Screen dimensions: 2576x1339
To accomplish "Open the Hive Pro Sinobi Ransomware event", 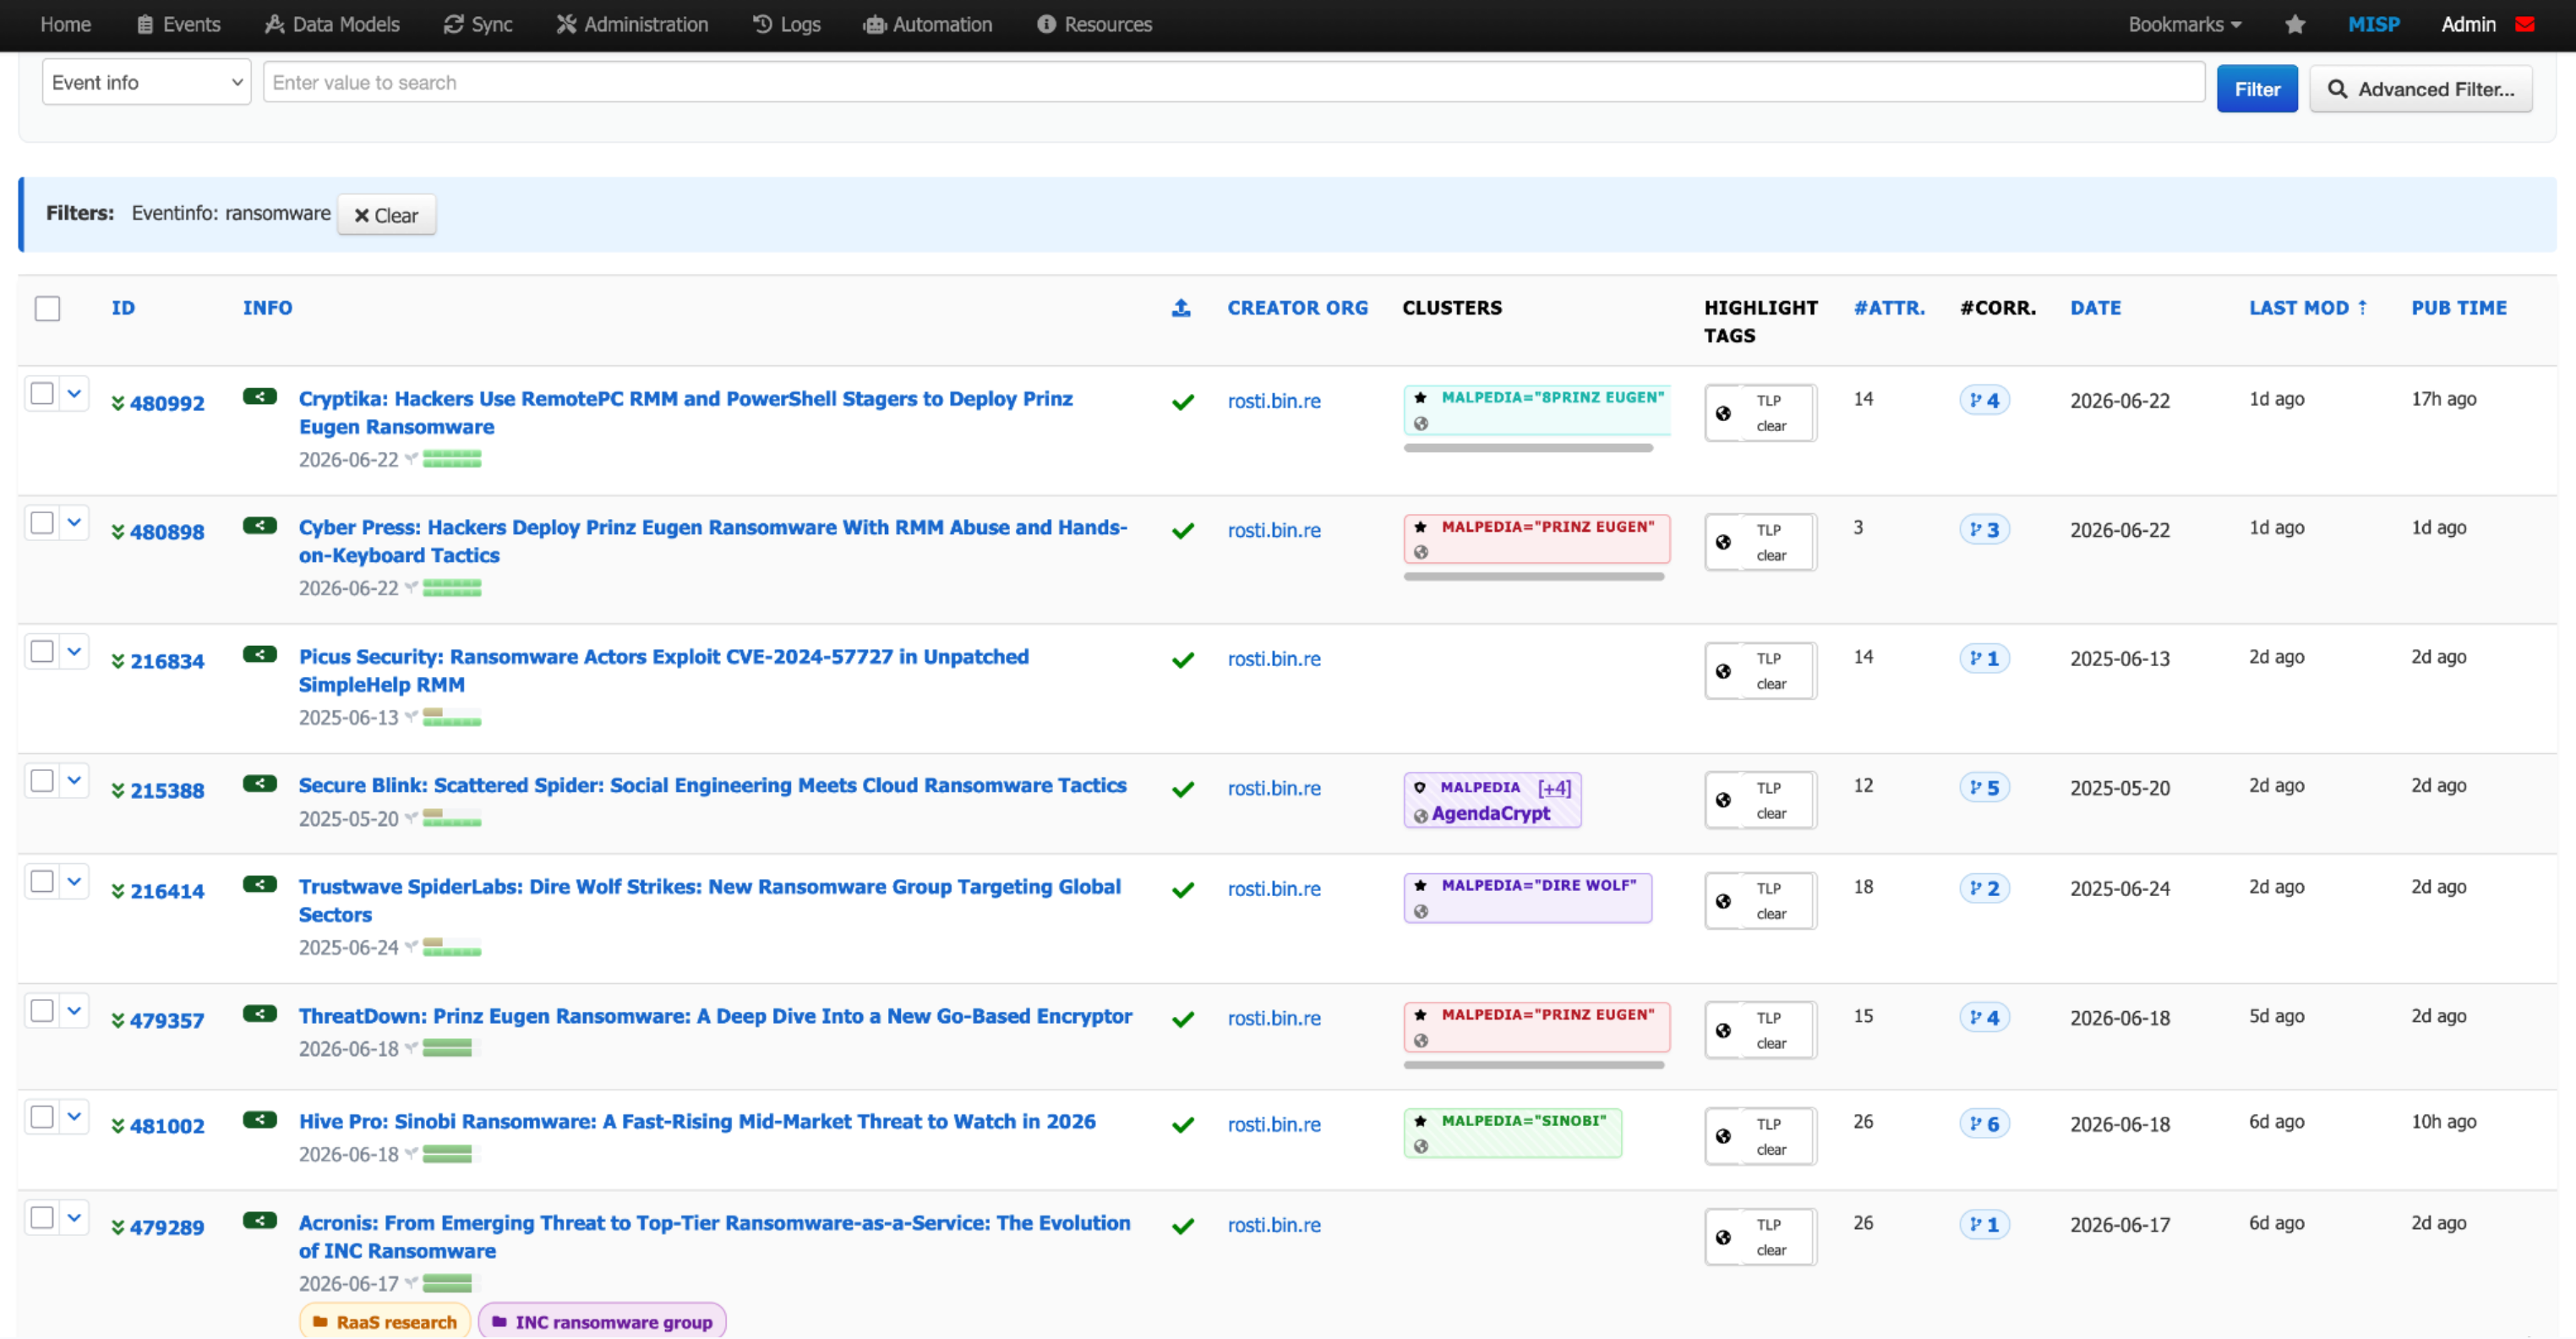I will [x=697, y=1122].
